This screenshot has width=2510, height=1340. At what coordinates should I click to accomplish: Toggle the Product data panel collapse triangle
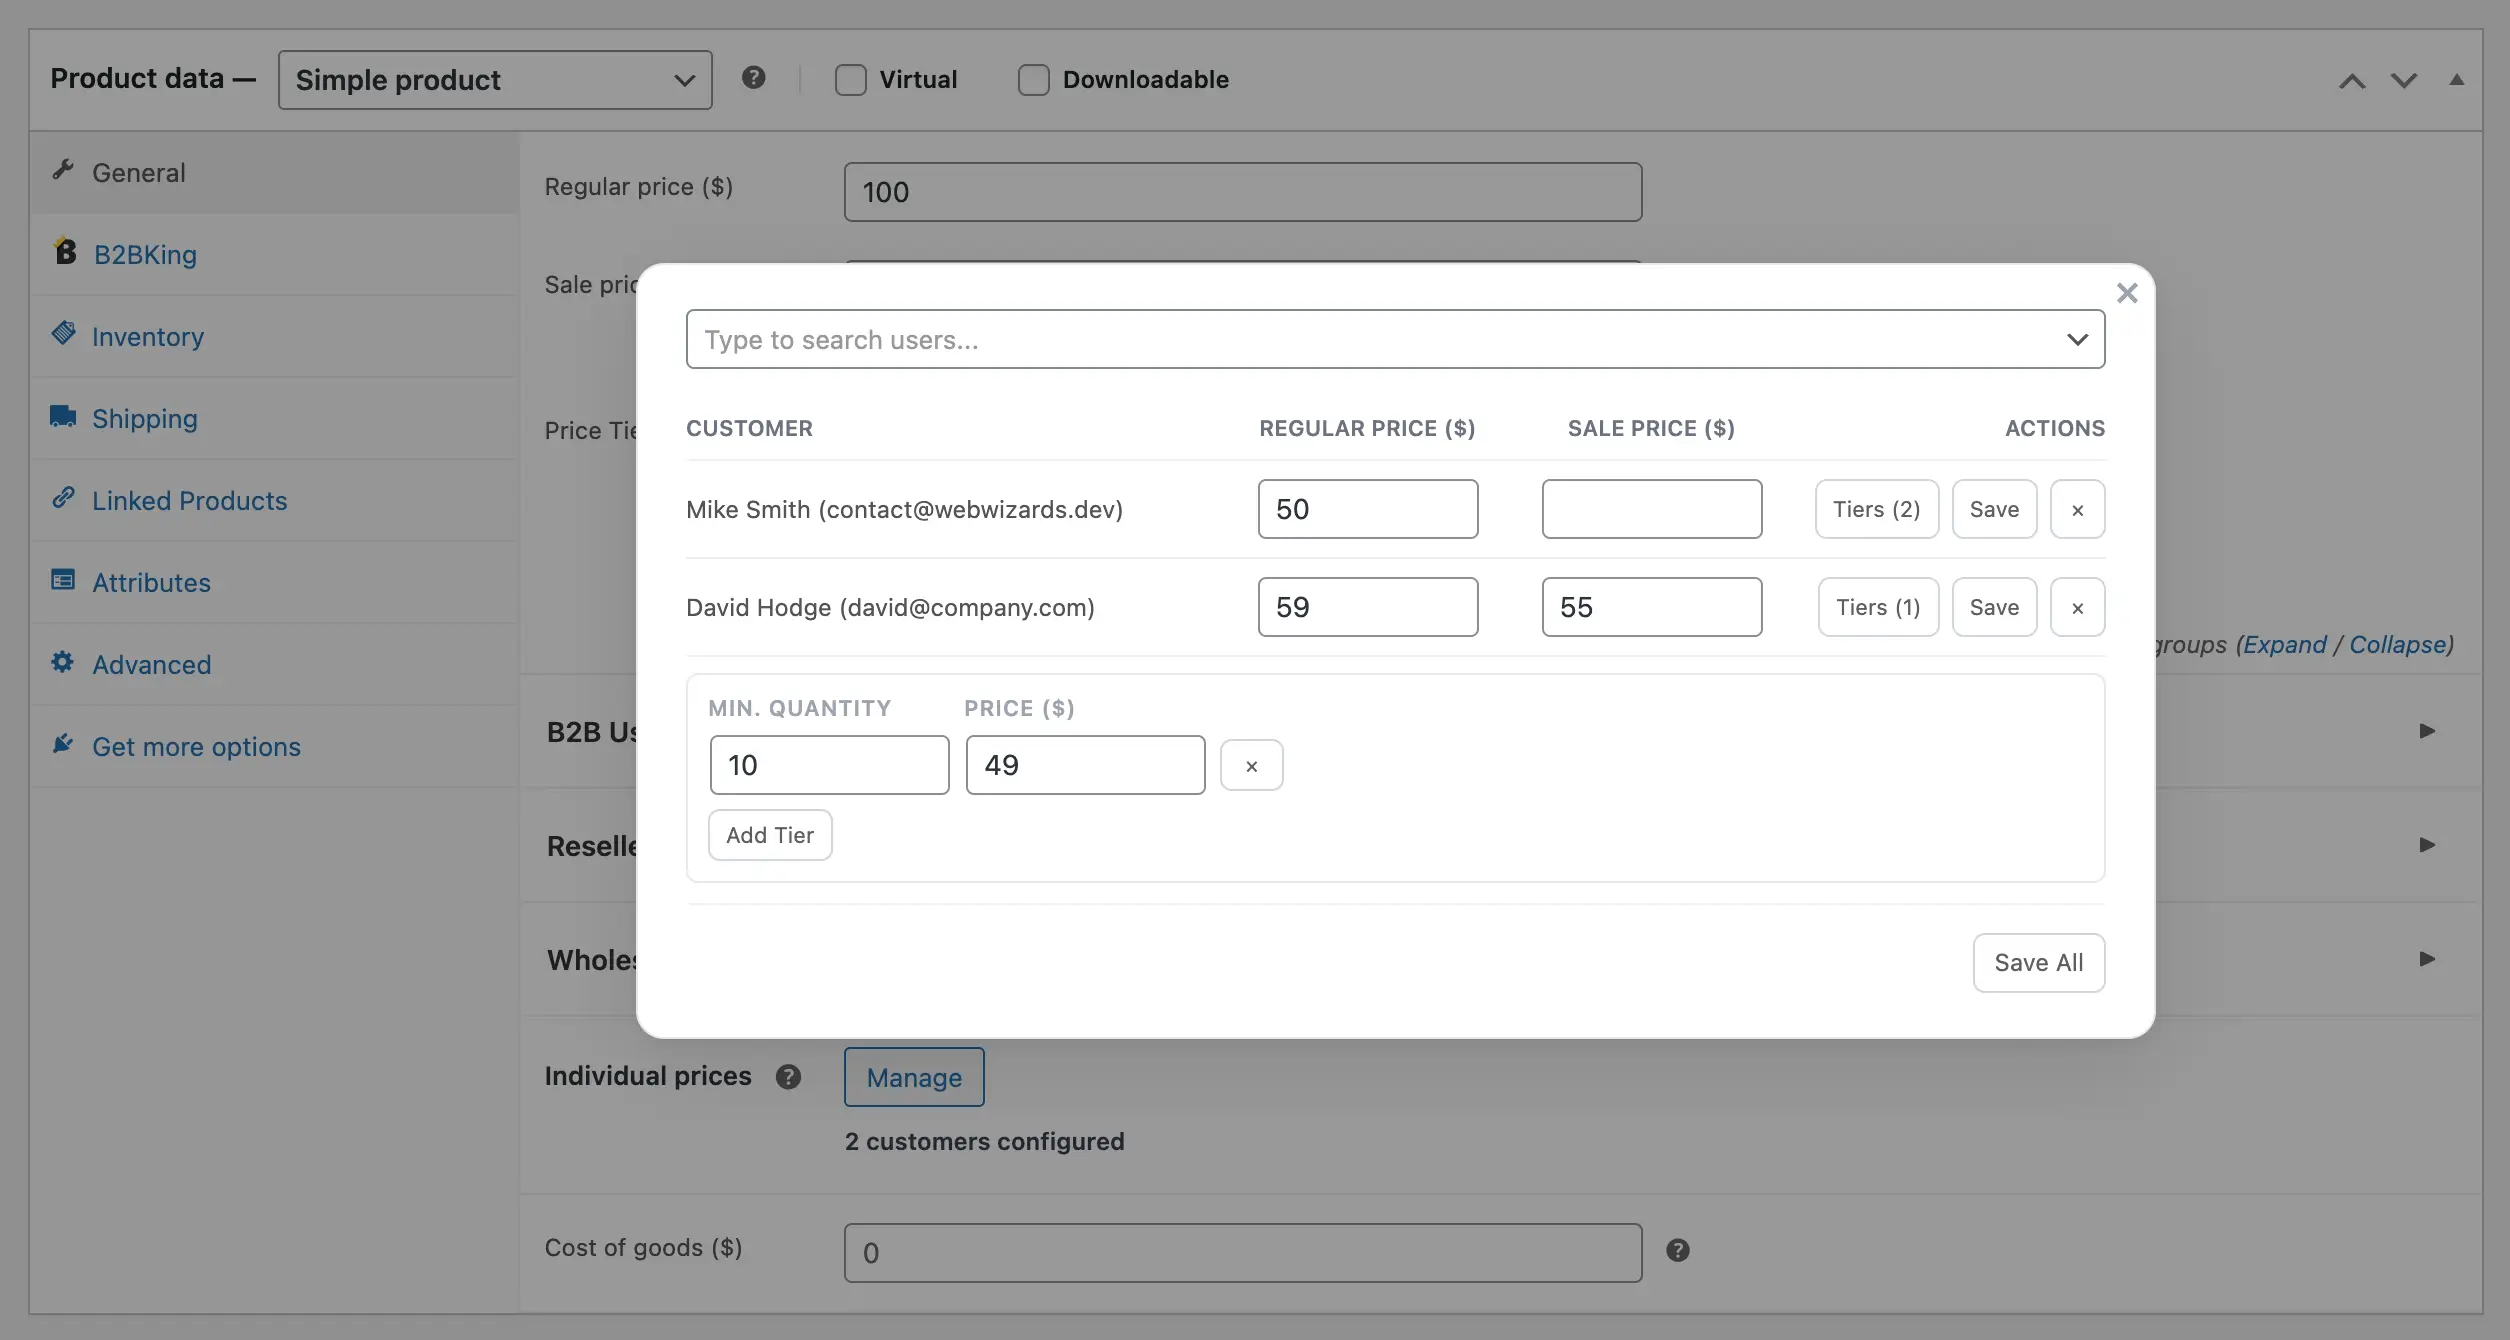[x=2456, y=80]
